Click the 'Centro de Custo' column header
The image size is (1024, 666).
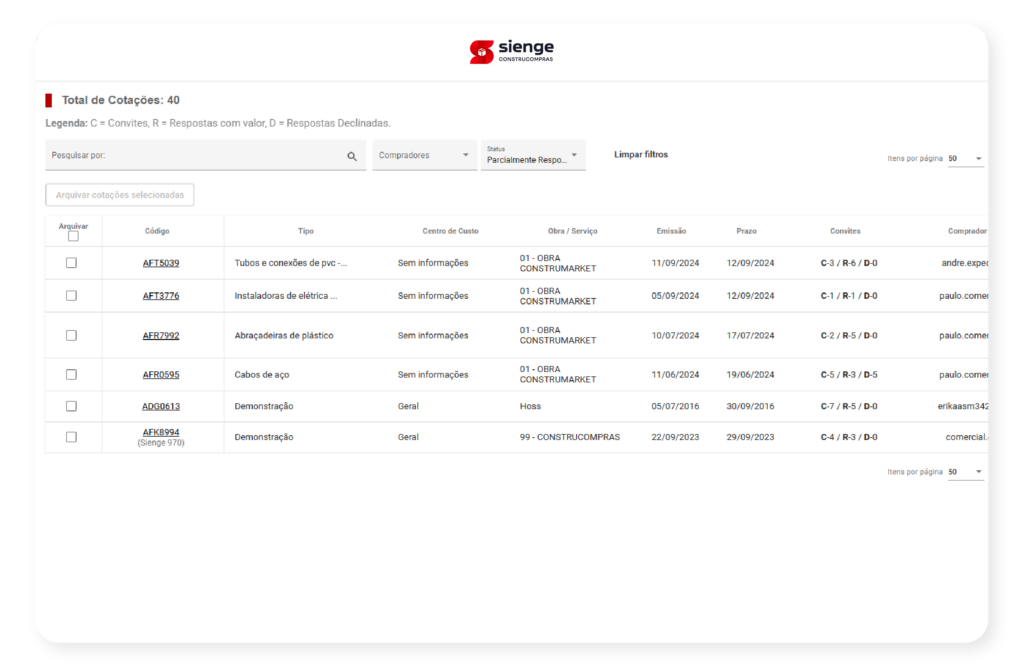point(450,231)
